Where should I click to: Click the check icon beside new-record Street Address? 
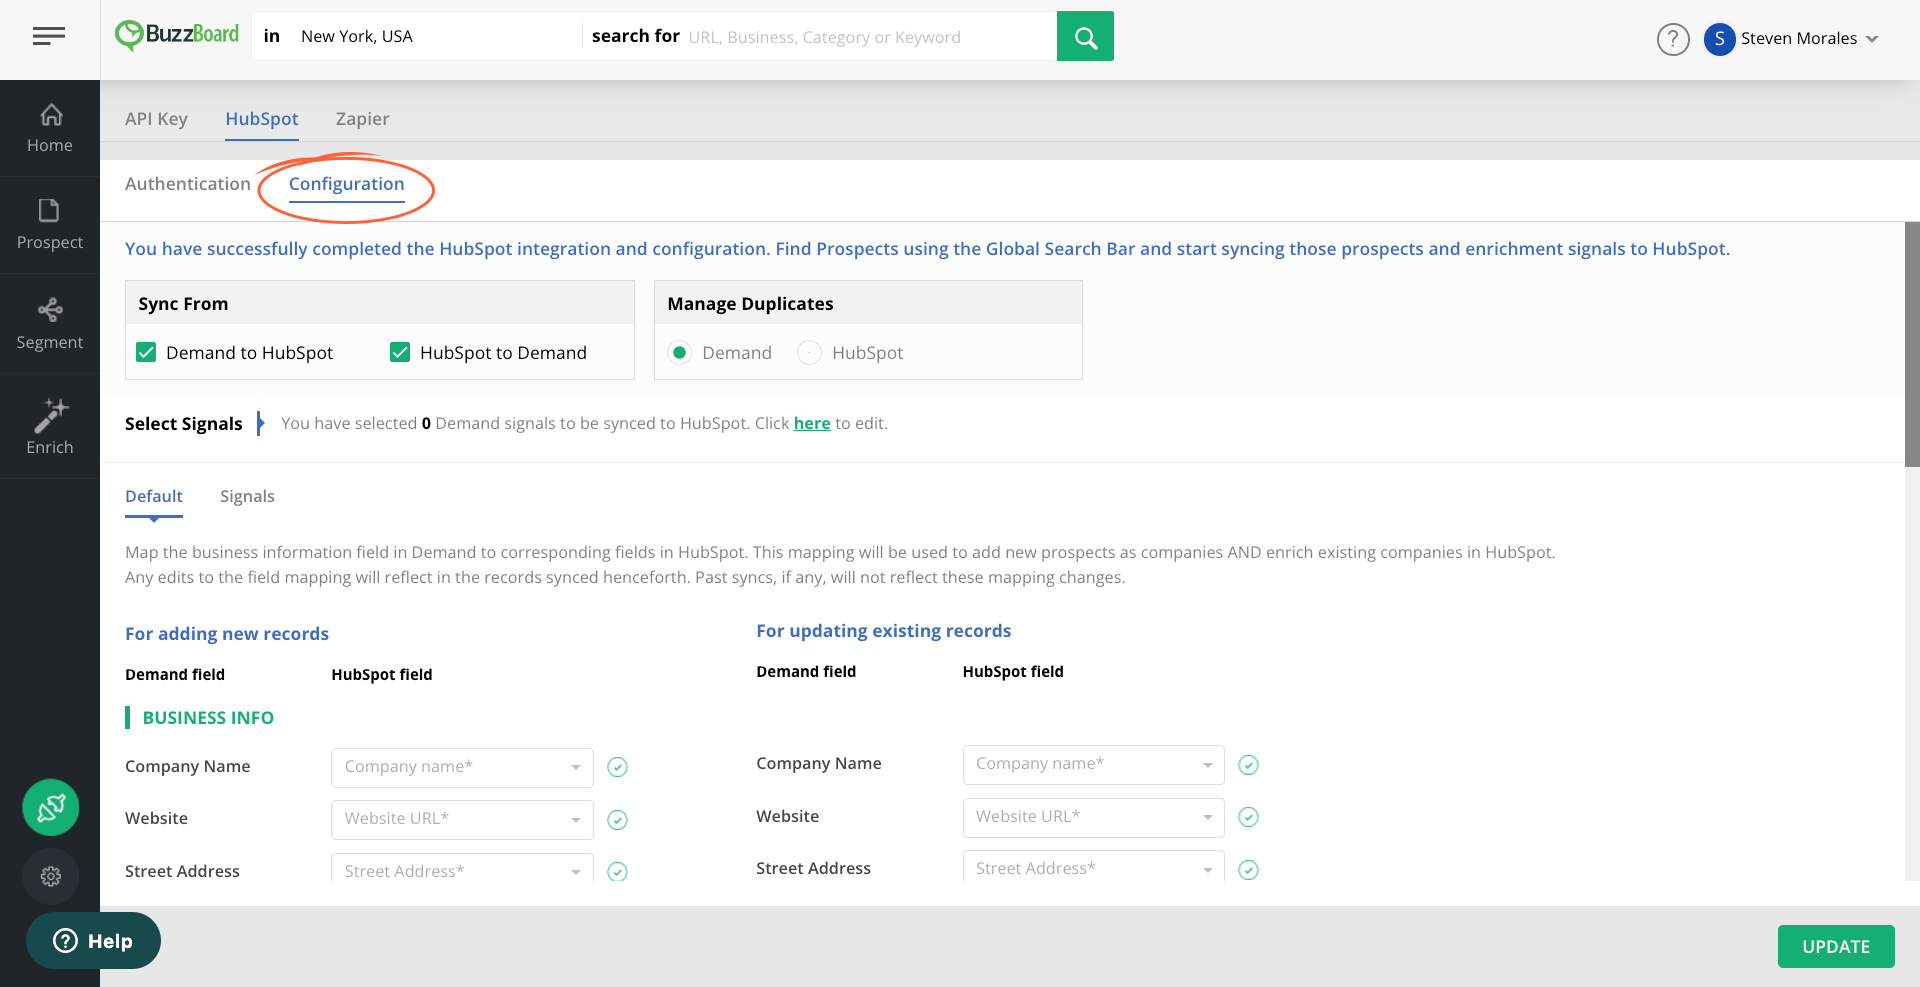pyautogui.click(x=618, y=872)
